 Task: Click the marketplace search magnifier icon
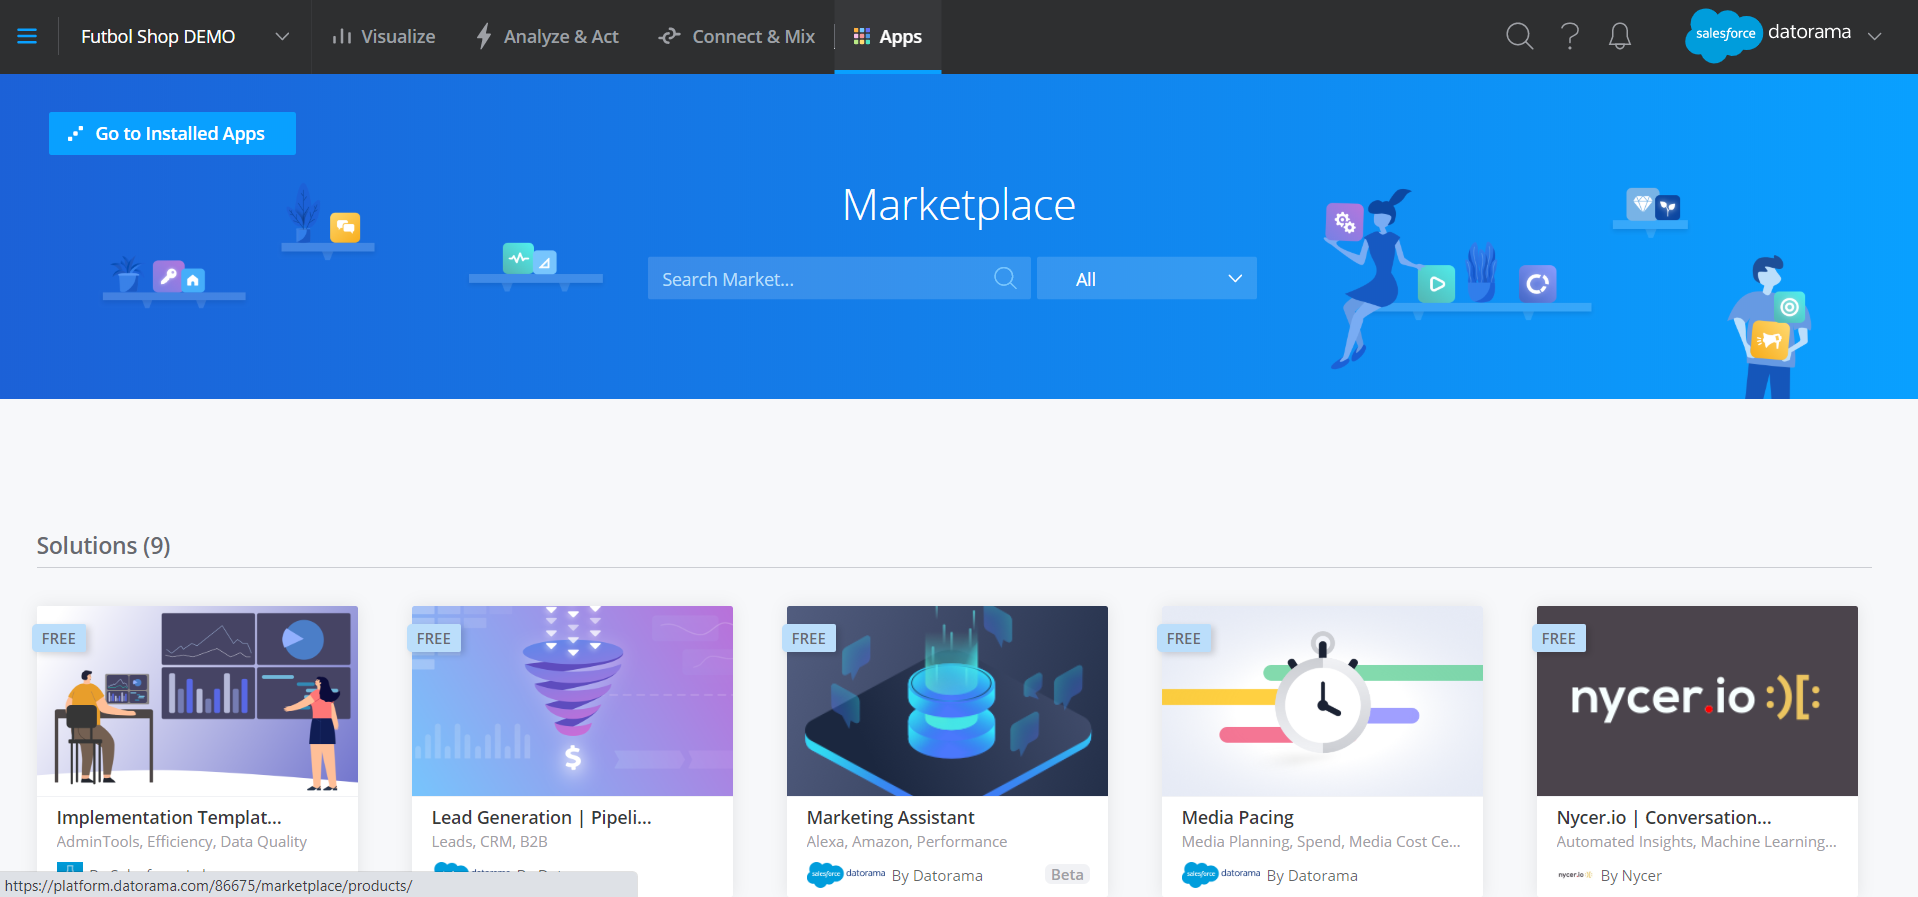coord(1005,278)
